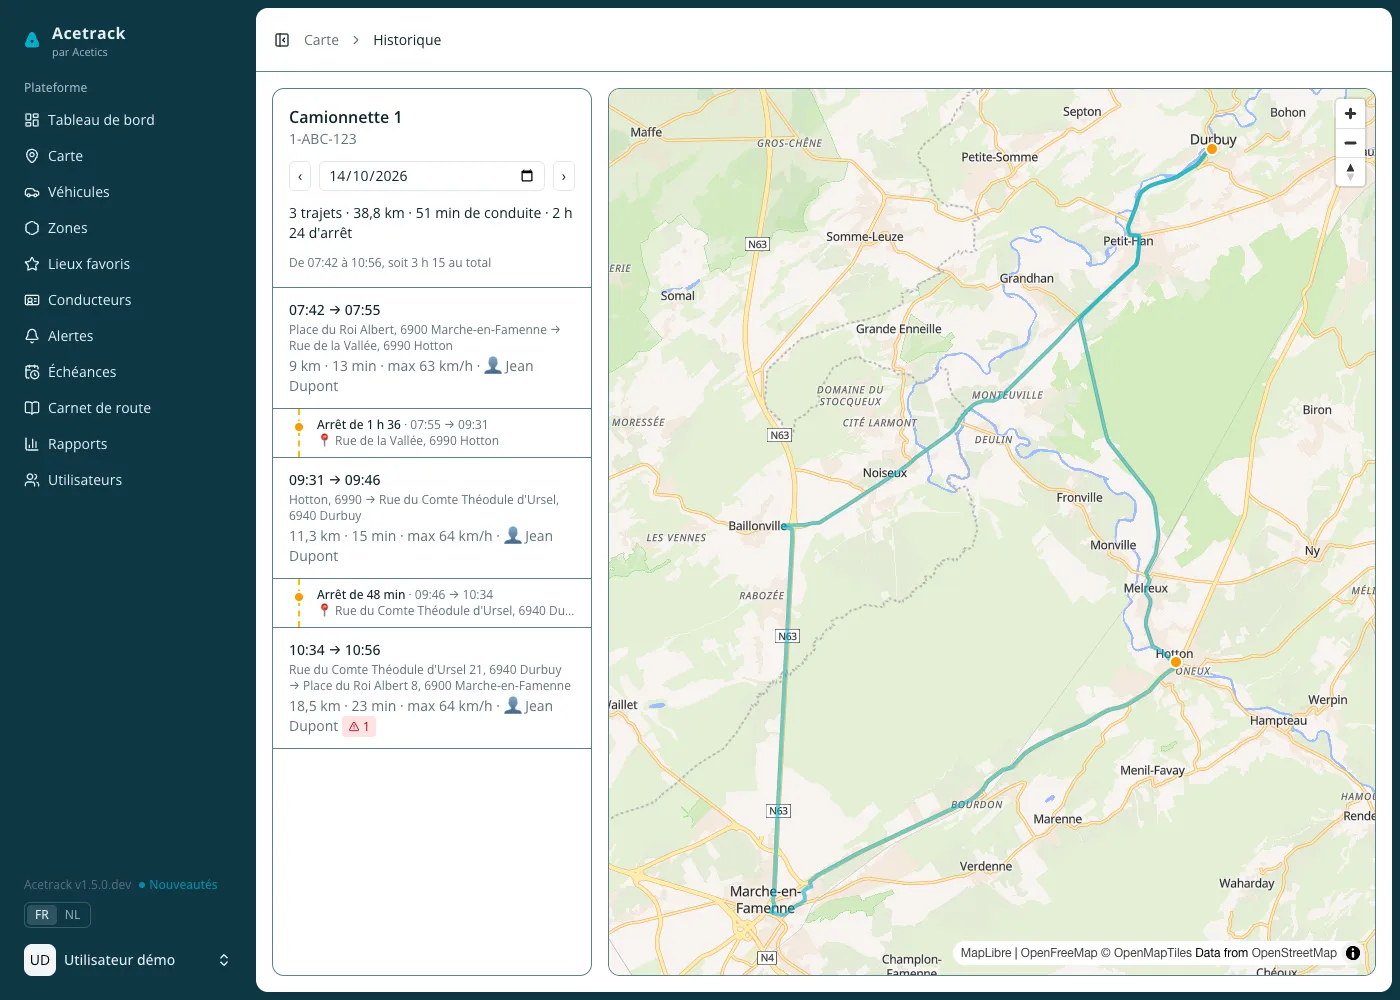The image size is (1400, 1000).
Task: Click the Arrêt de 1 h 36 stop
Action: pos(432,433)
